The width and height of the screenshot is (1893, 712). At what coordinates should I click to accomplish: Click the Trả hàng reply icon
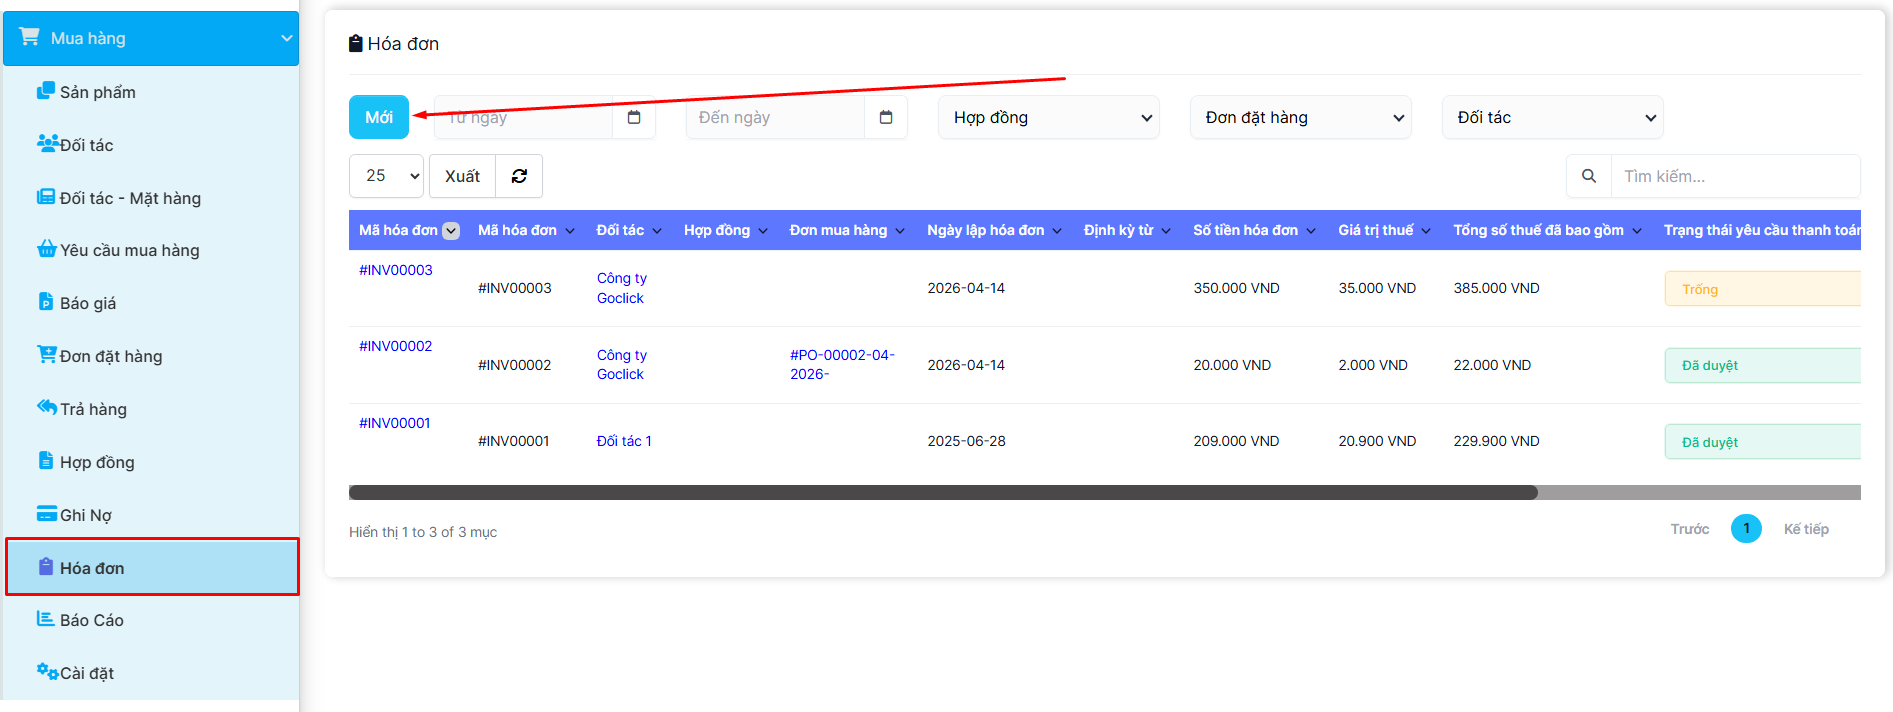pyautogui.click(x=46, y=407)
